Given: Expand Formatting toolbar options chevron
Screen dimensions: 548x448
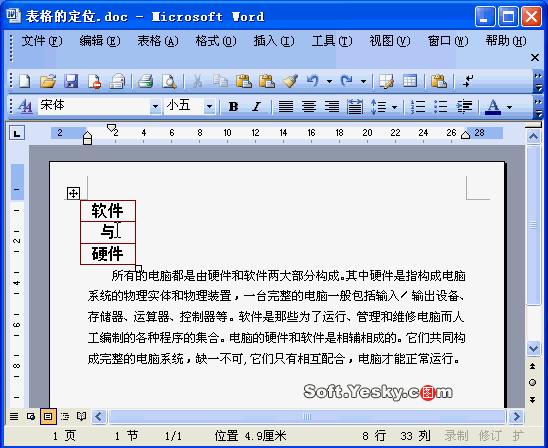Looking at the screenshot, I should pyautogui.click(x=538, y=107).
